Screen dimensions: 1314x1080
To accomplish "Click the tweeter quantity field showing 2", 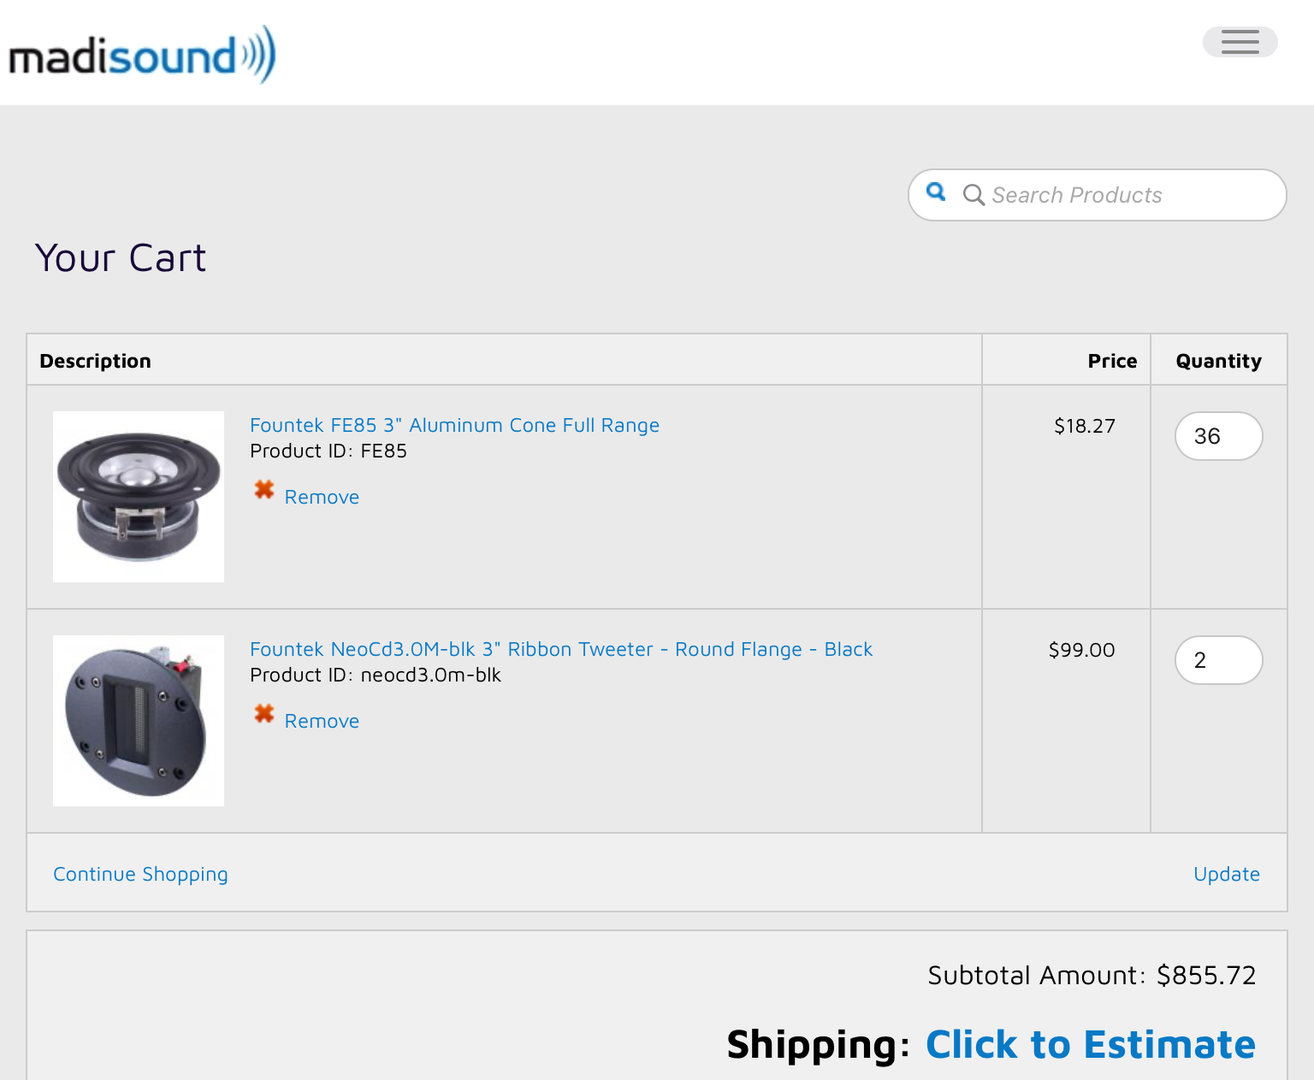I will click(1218, 660).
